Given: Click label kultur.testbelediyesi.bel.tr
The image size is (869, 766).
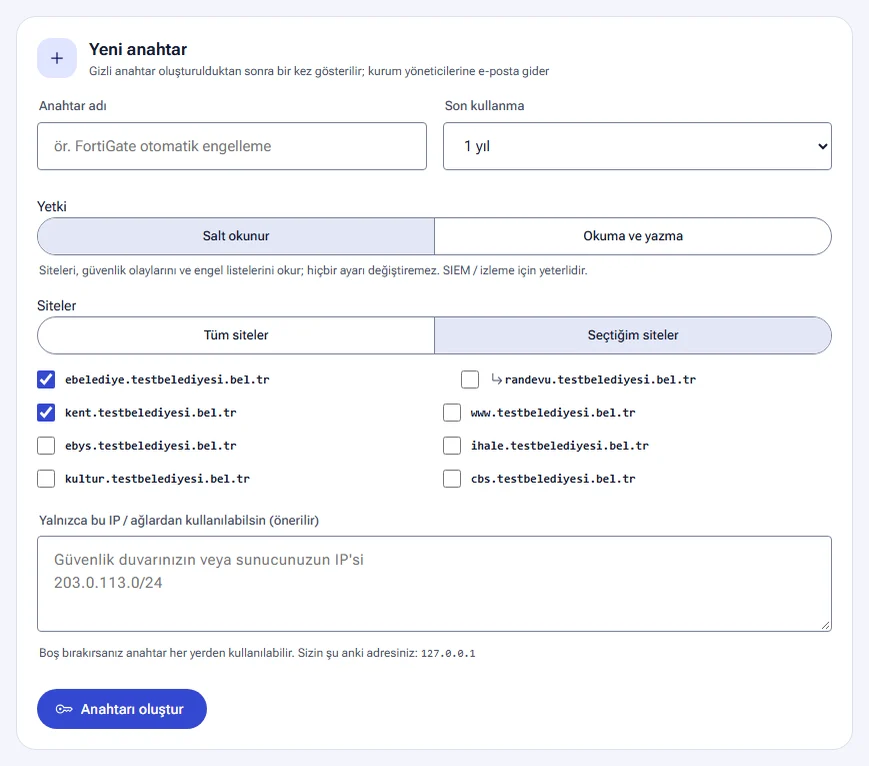Looking at the screenshot, I should tap(157, 478).
